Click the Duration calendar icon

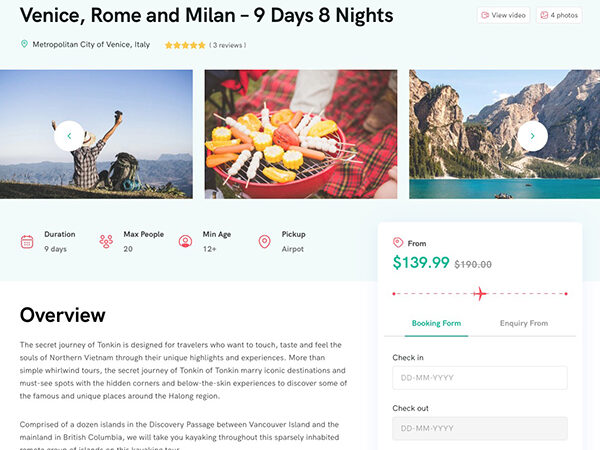(27, 241)
